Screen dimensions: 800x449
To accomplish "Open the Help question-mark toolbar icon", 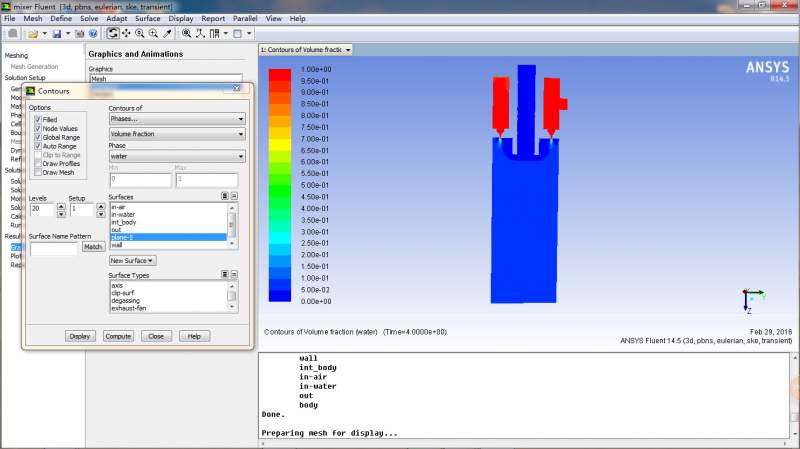I will click(93, 34).
